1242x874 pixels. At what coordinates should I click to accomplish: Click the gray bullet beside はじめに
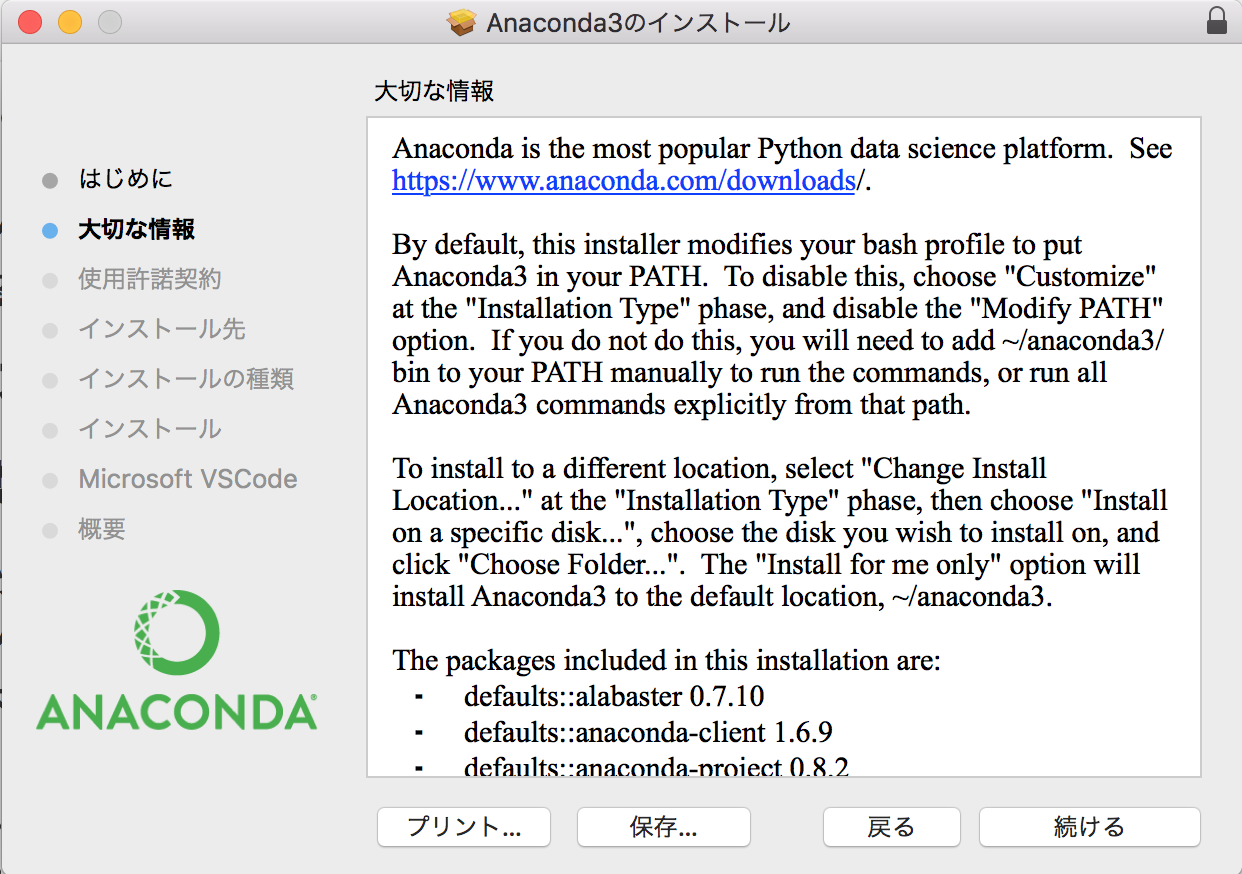click(x=50, y=180)
